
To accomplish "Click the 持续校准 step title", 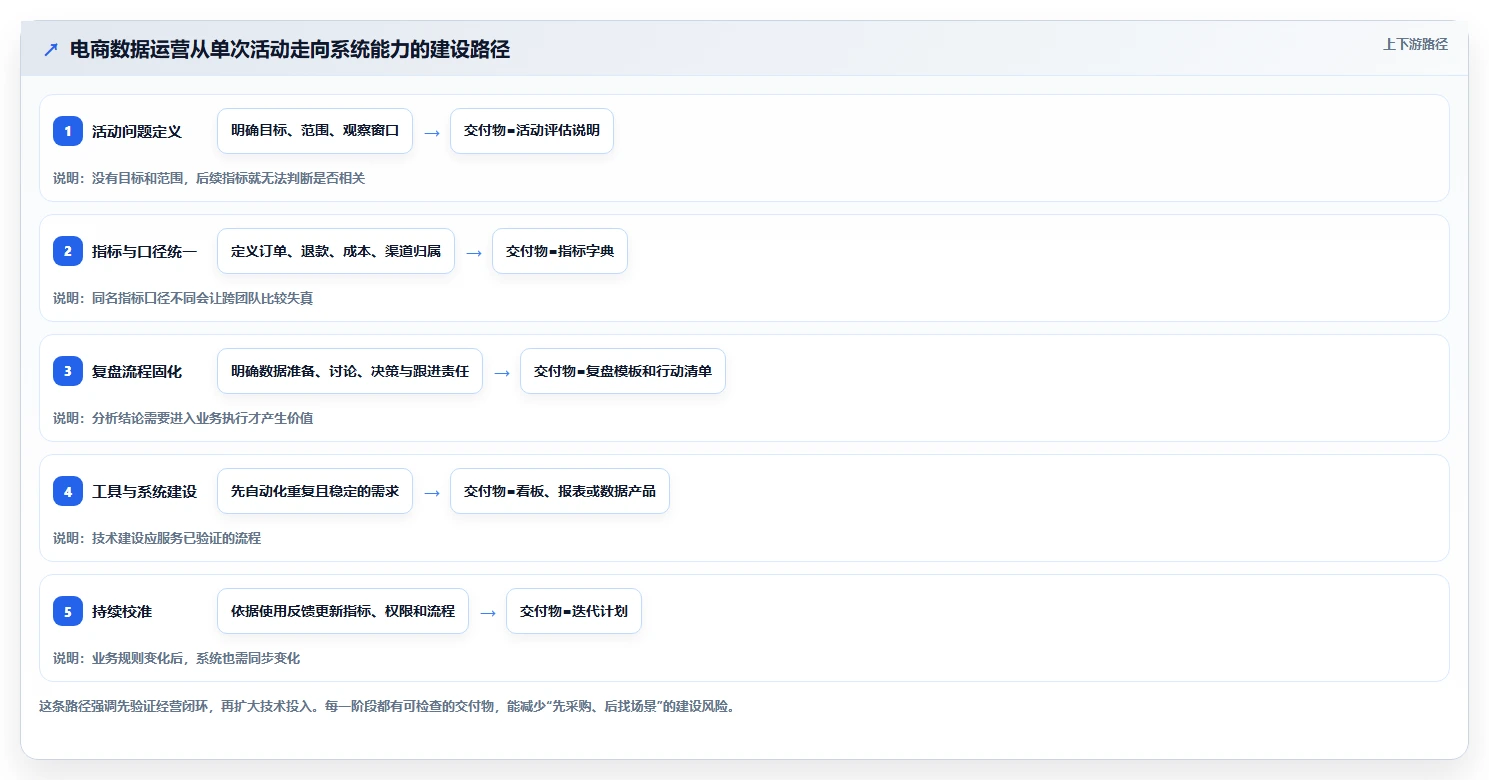I will [122, 611].
